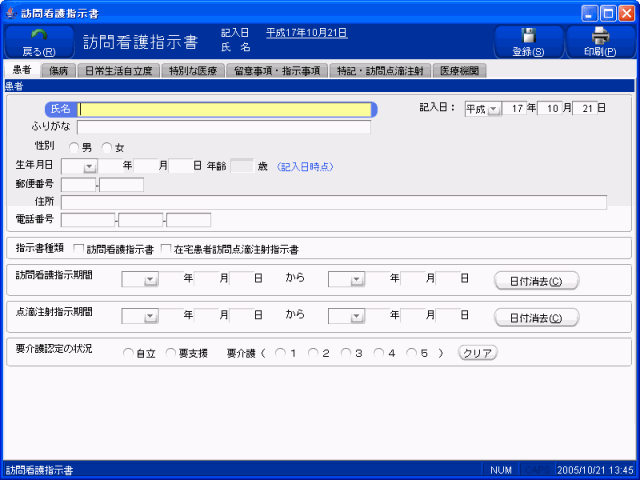Click the last 電話番号 input box
The image size is (640, 480).
189,220
